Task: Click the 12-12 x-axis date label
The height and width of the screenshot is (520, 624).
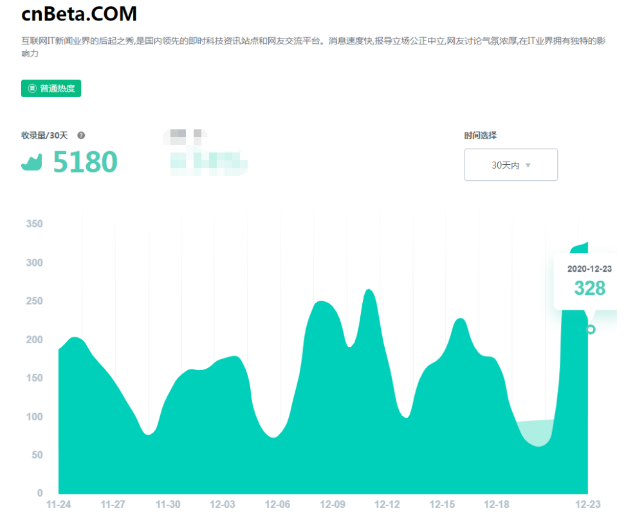Action: 387,504
